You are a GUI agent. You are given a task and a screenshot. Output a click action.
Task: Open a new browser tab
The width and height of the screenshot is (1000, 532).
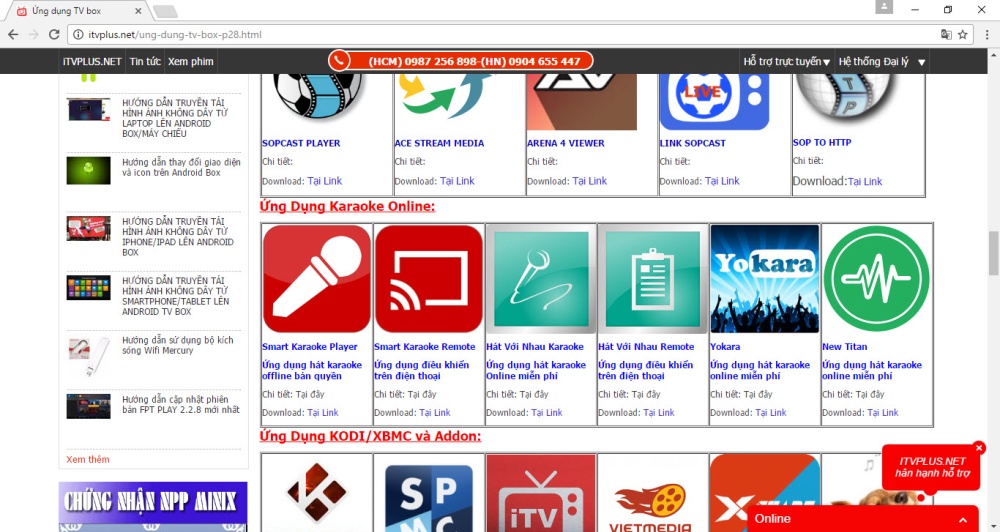coord(166,11)
